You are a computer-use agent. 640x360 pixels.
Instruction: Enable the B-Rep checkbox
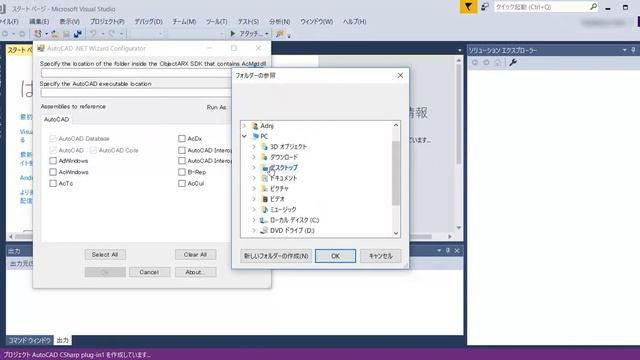point(182,172)
